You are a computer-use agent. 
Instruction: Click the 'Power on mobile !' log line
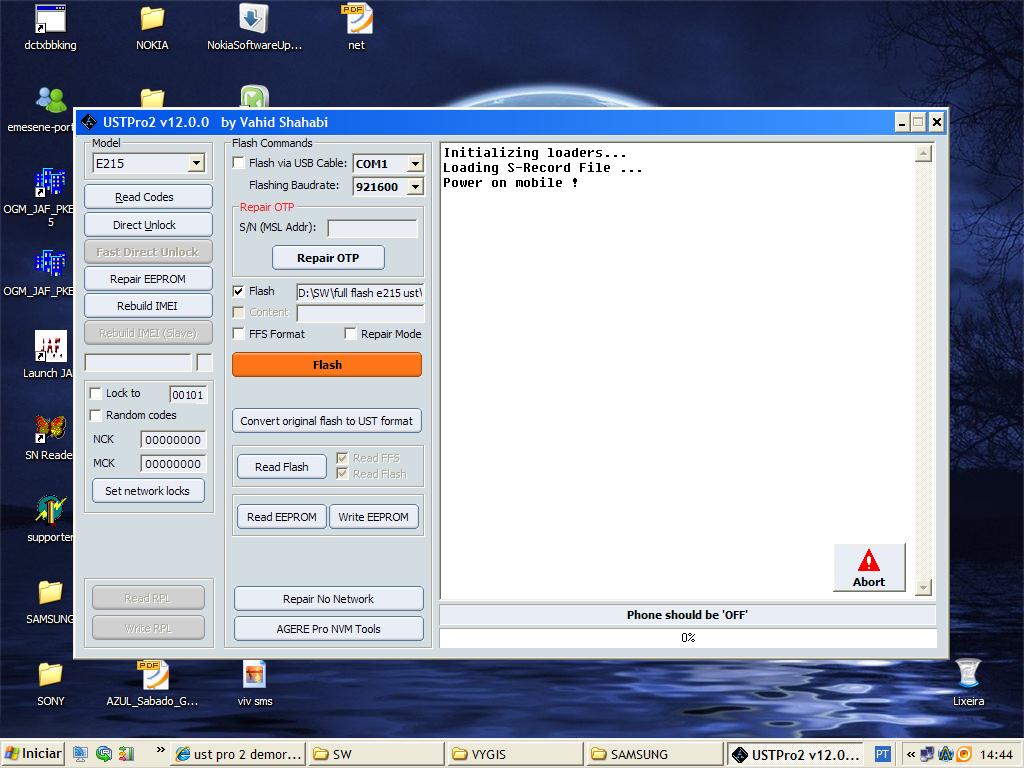pyautogui.click(x=510, y=183)
